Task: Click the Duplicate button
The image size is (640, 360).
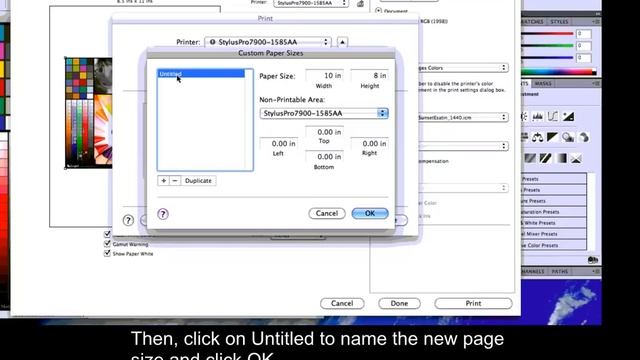Action: 198,180
